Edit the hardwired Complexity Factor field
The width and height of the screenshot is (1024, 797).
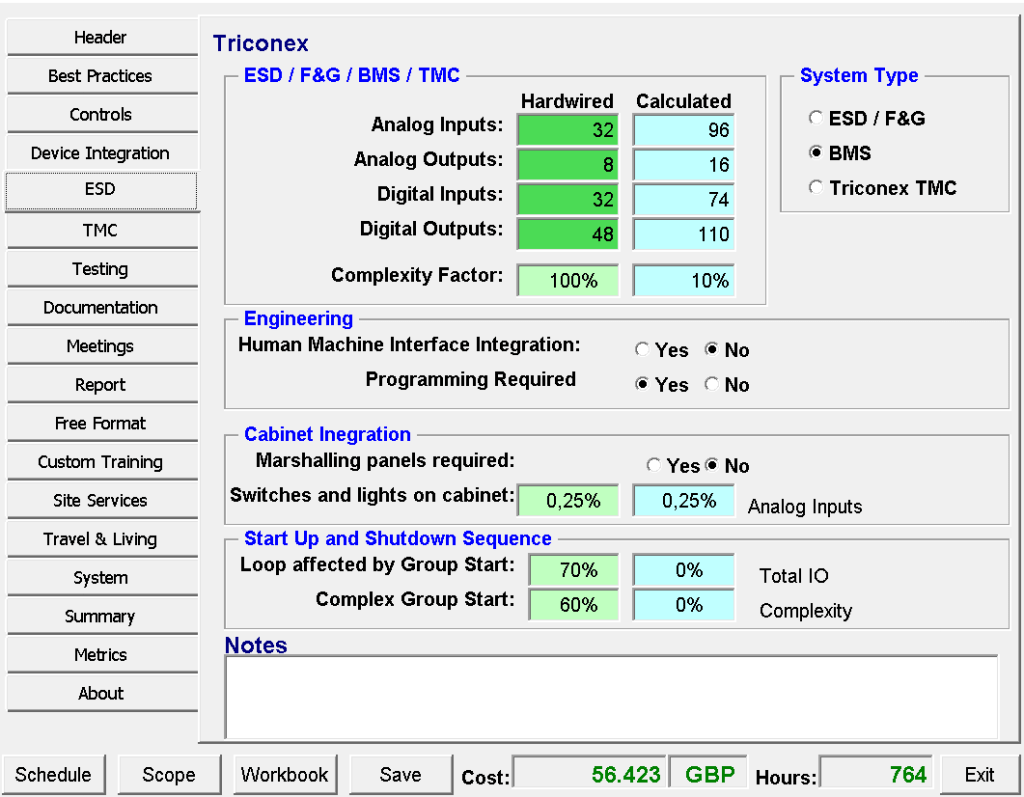567,281
